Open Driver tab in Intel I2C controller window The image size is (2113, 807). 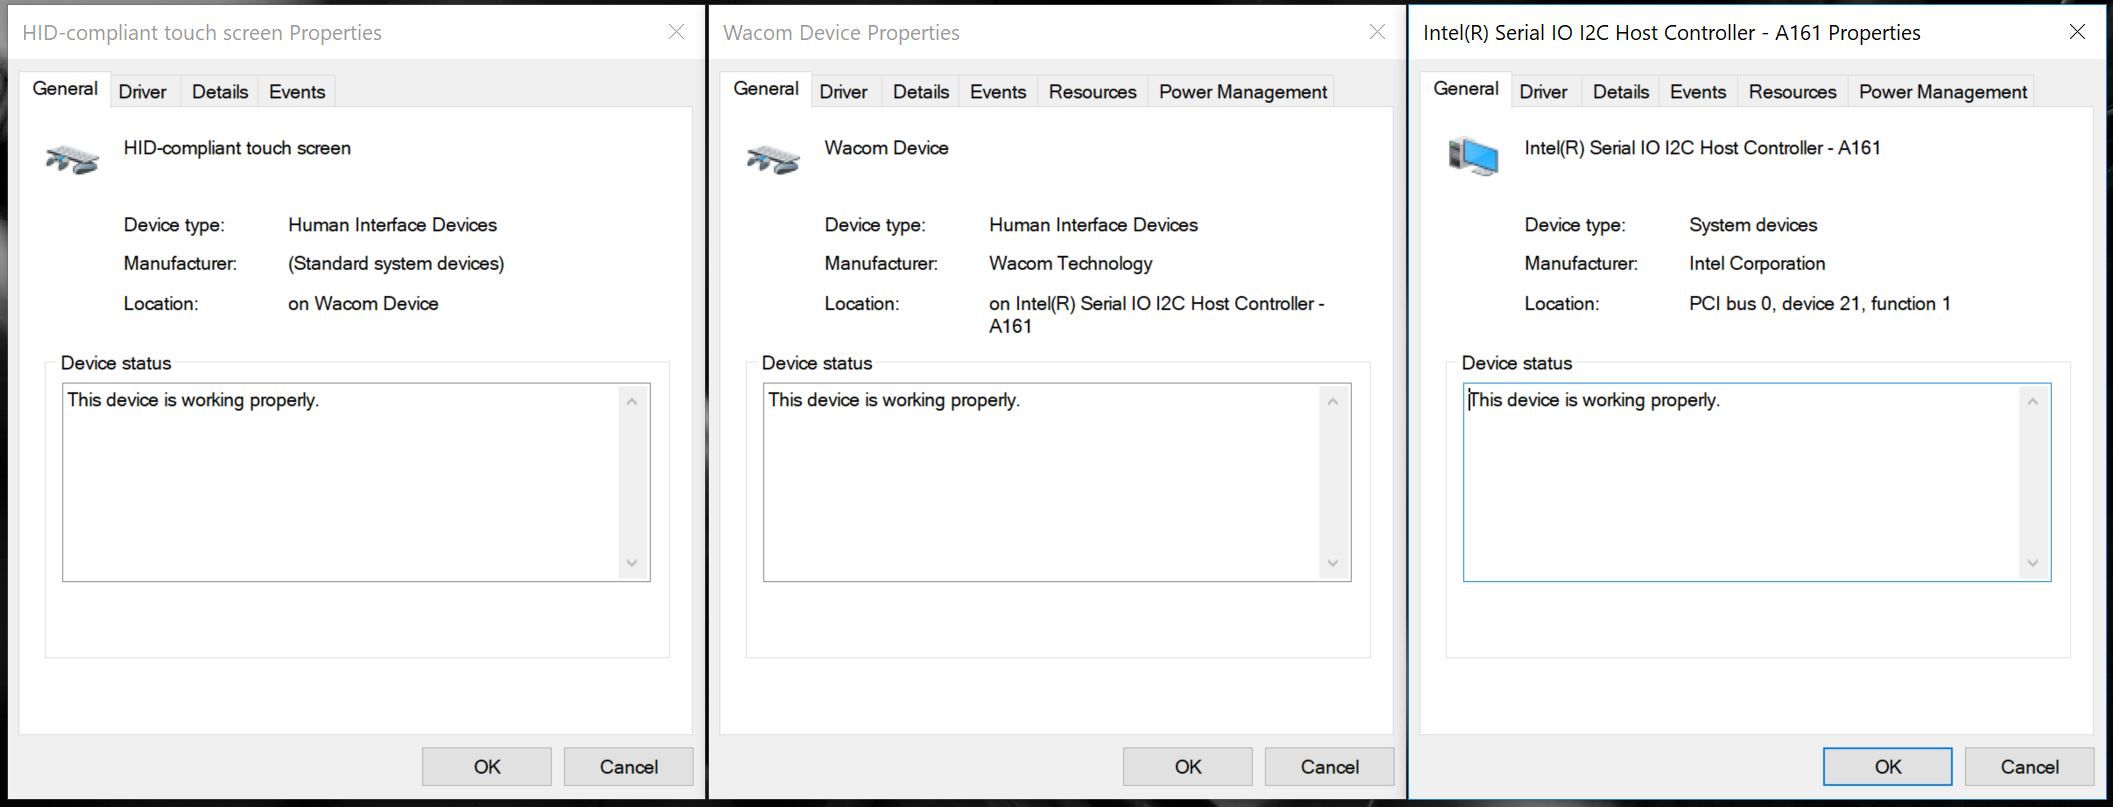coord(1544,92)
